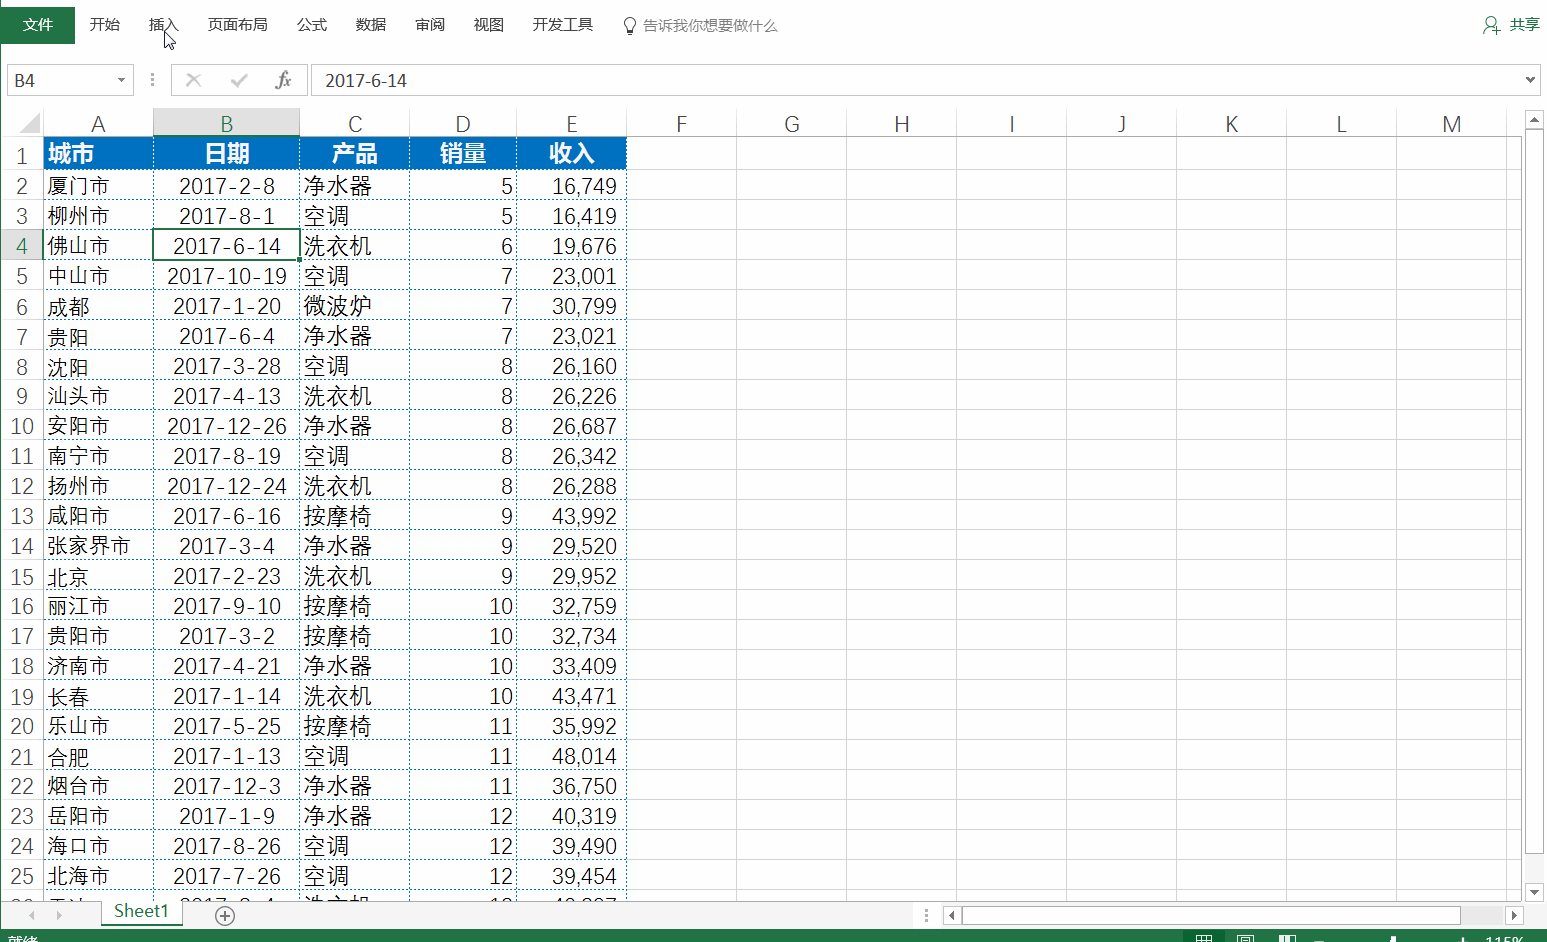Select the income cell 48,014
1547x942 pixels.
(572, 756)
